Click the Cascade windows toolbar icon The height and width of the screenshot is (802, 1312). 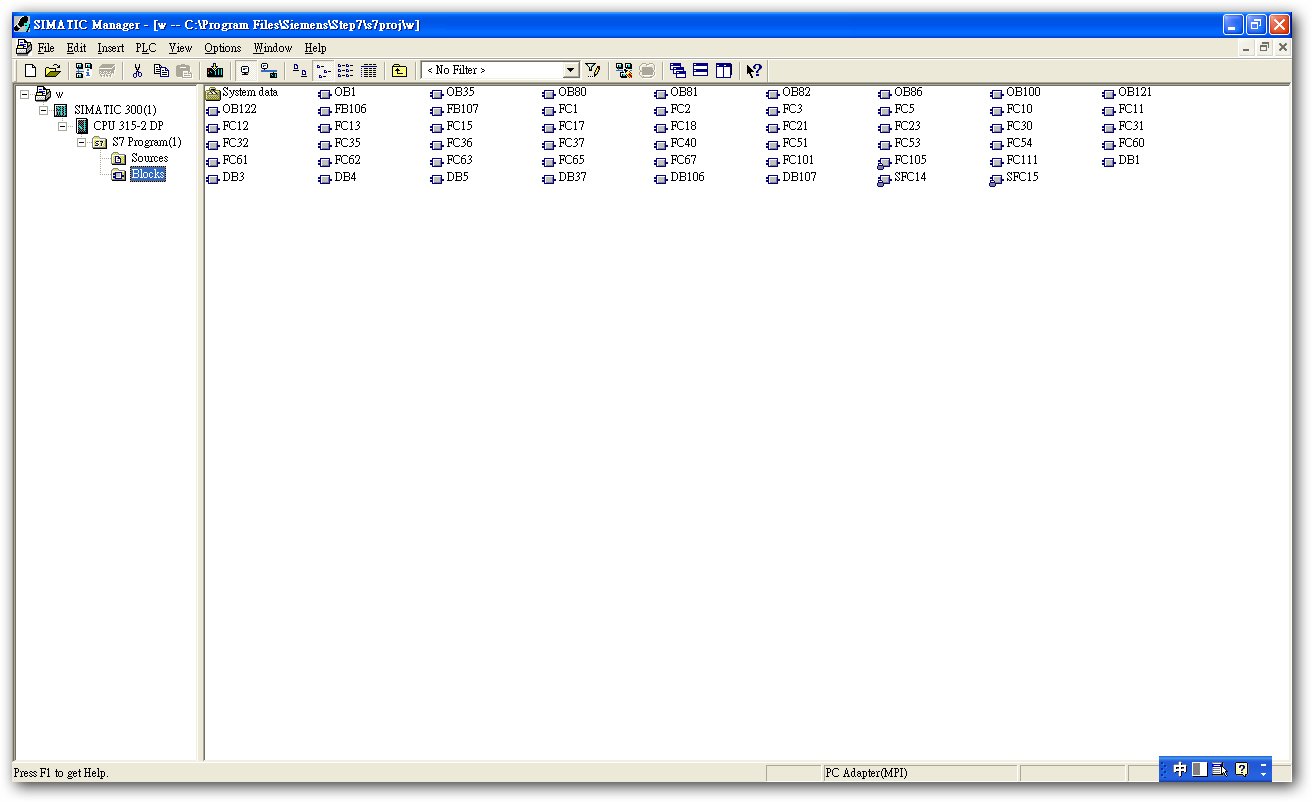pyautogui.click(x=678, y=70)
